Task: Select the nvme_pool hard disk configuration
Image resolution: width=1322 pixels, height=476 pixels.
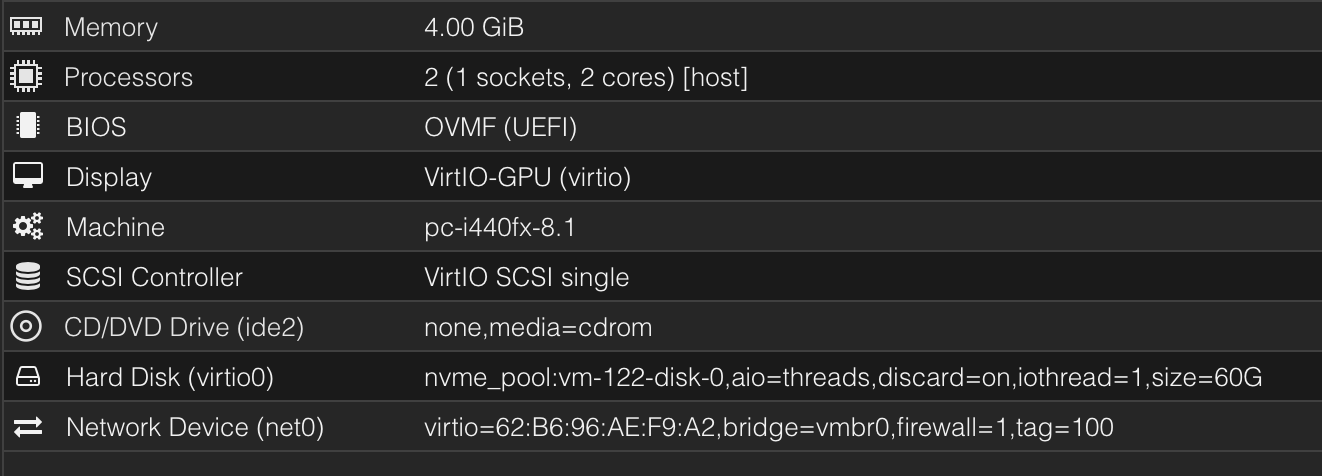Action: (x=843, y=377)
